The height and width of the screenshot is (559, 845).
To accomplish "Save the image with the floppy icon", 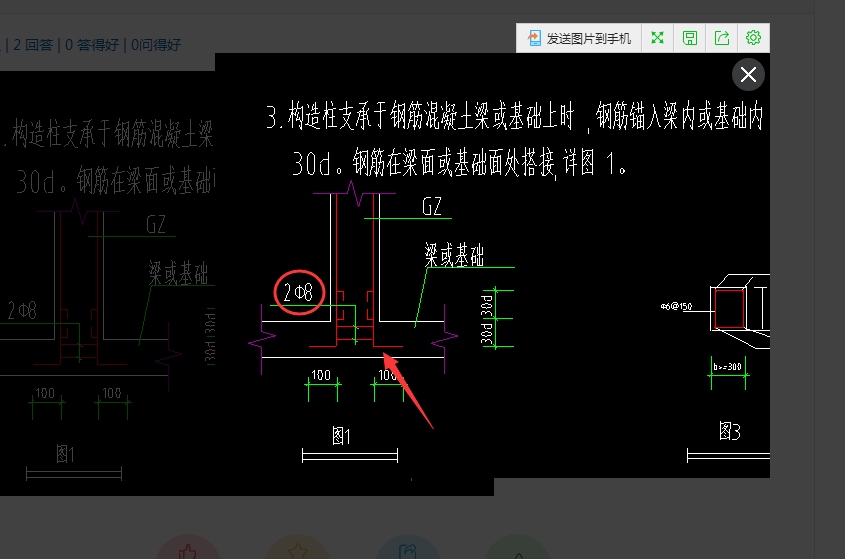I will tap(690, 38).
